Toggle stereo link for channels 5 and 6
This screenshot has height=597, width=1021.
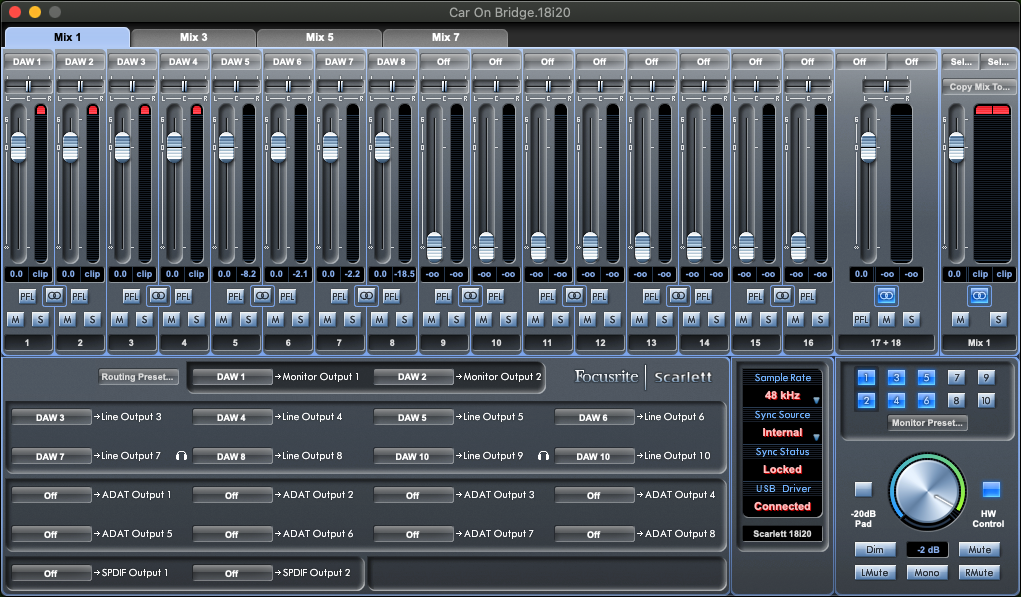click(262, 296)
